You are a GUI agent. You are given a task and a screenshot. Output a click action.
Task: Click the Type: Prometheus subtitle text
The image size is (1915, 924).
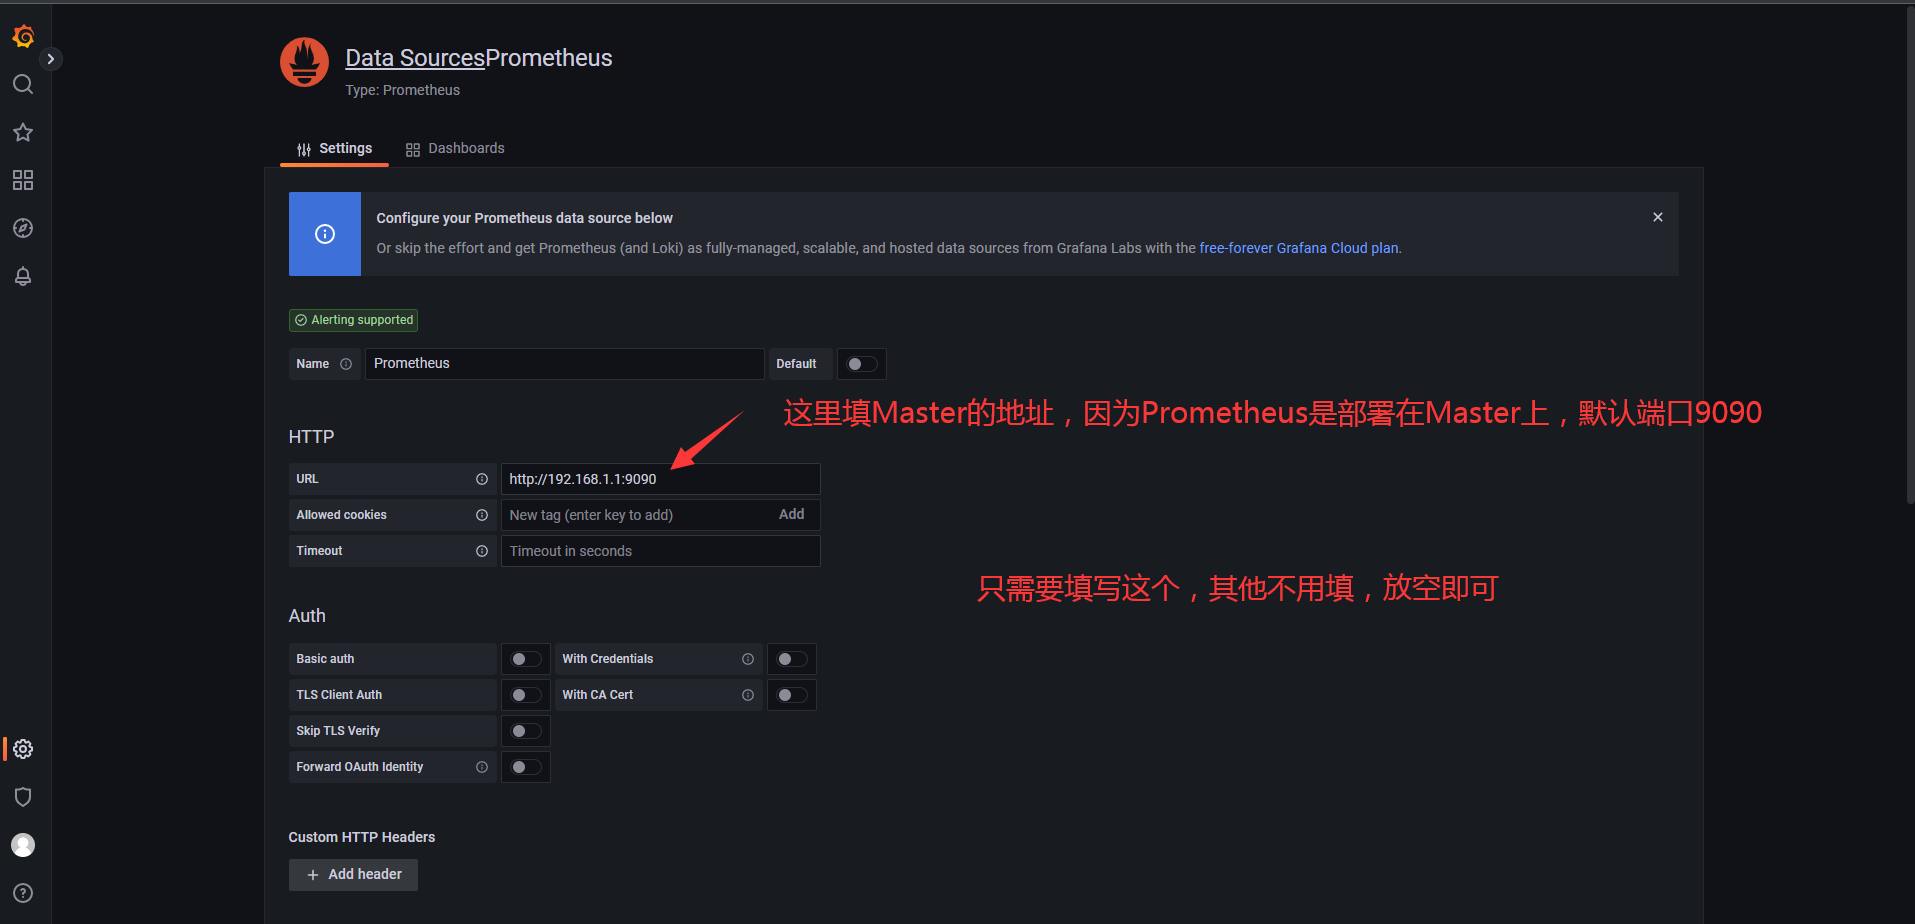point(403,90)
